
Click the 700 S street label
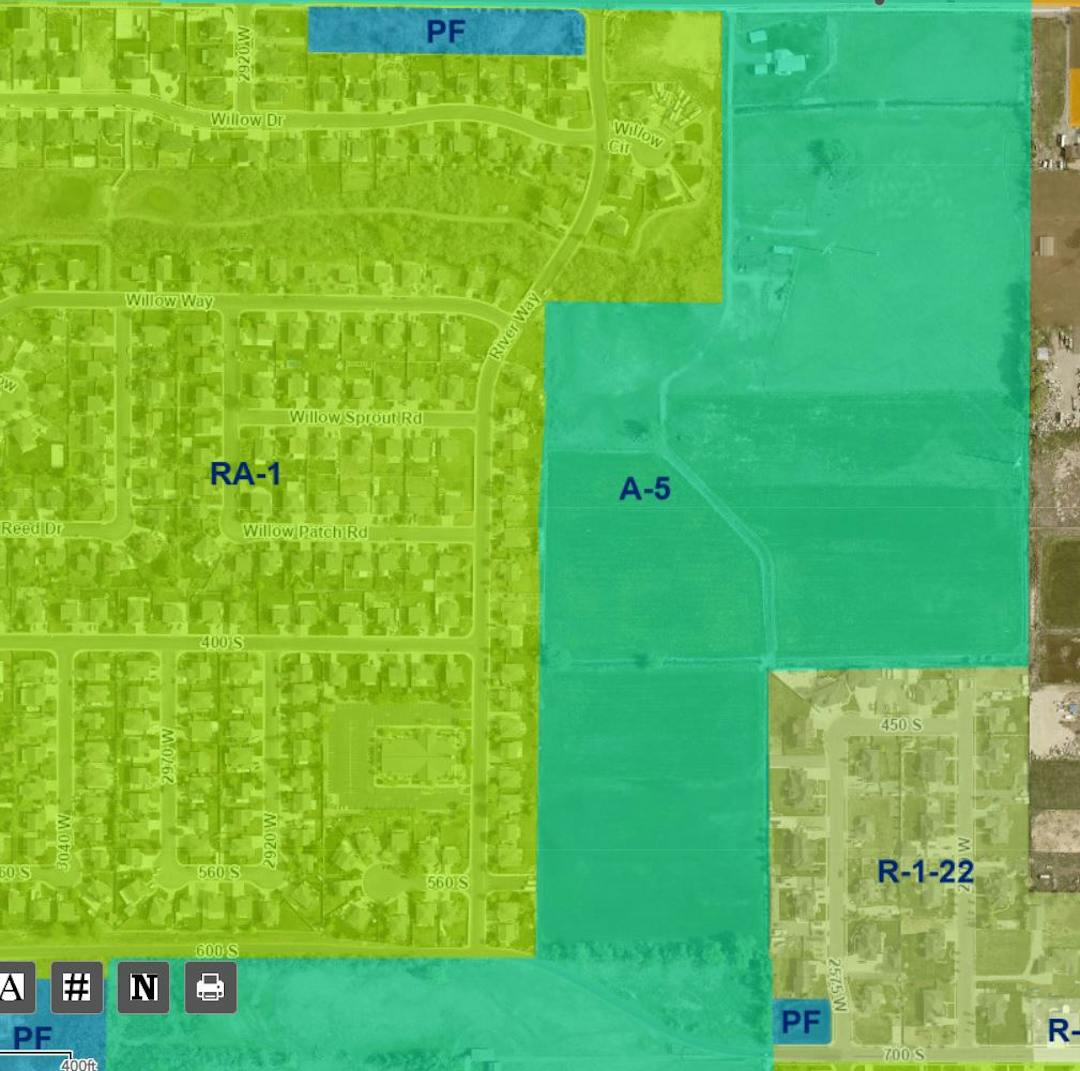tap(904, 1055)
